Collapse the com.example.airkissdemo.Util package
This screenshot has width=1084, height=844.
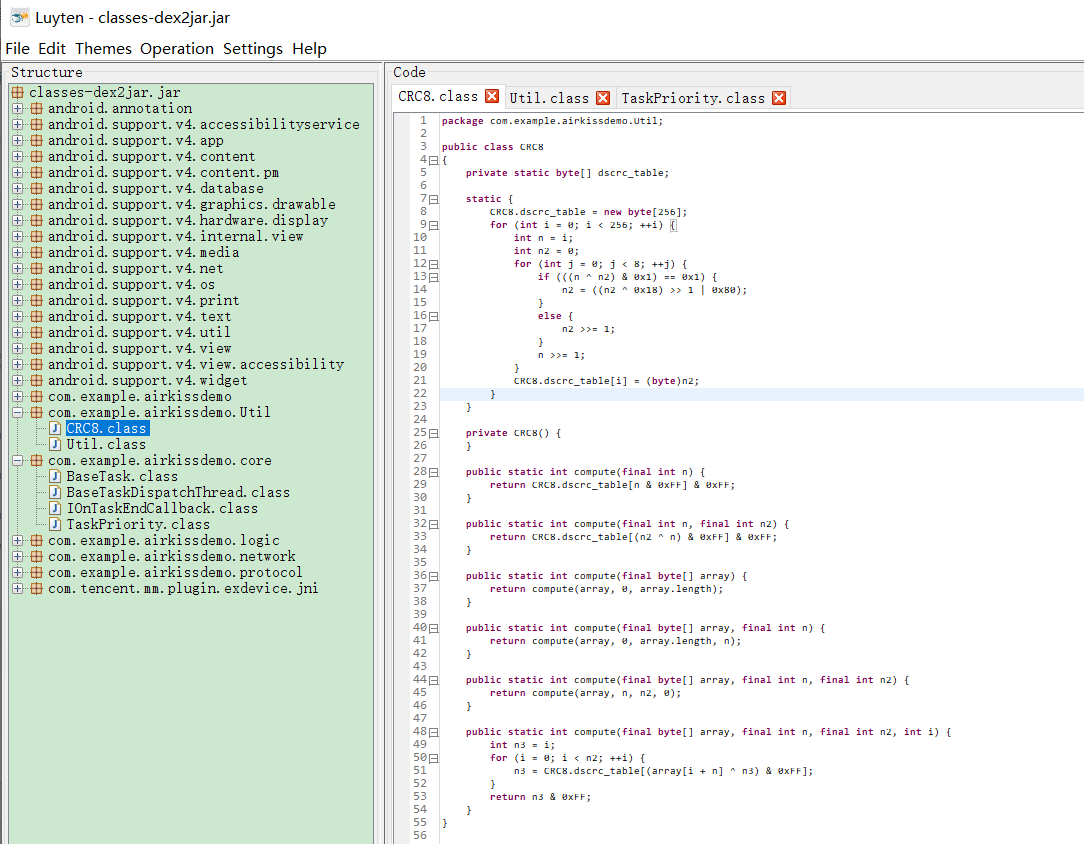[x=18, y=413]
